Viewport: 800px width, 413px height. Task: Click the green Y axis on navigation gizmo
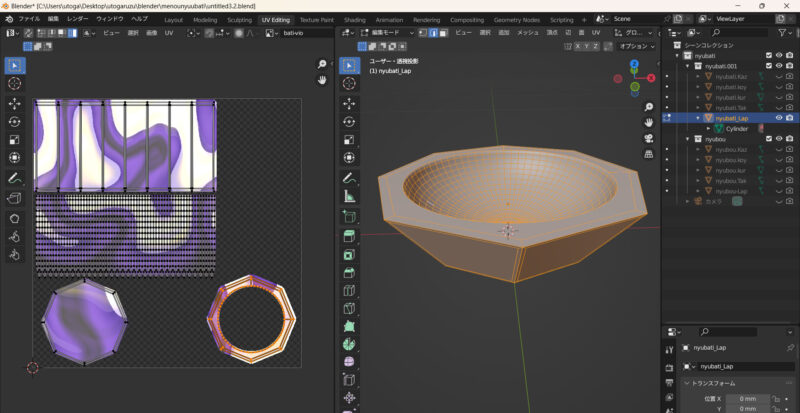click(x=635, y=86)
